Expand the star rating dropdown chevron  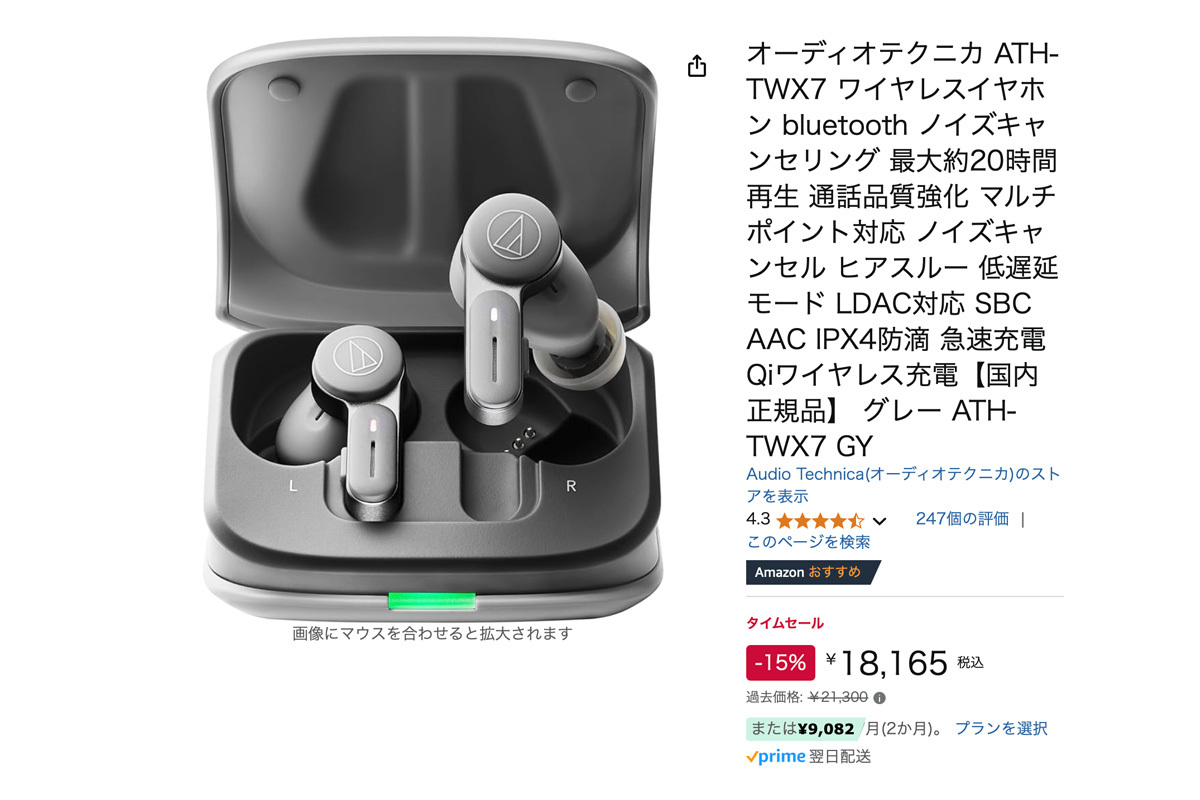(x=880, y=521)
